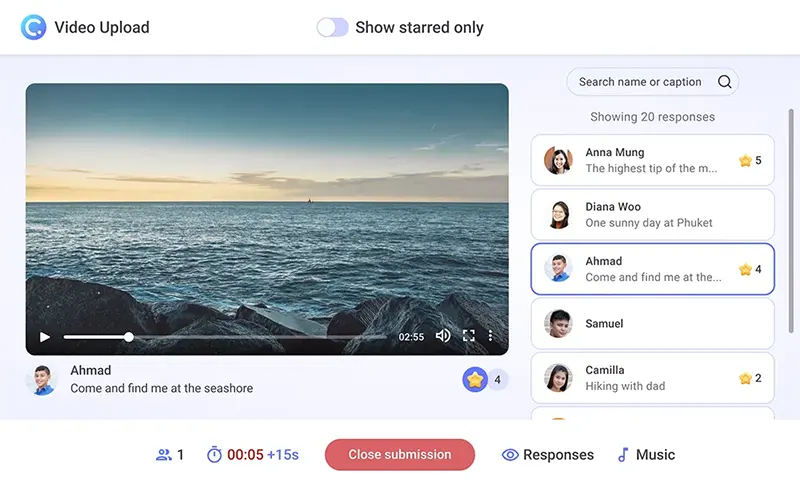The width and height of the screenshot is (800, 490).
Task: Click the 00:05 countdown timer
Action: point(245,455)
